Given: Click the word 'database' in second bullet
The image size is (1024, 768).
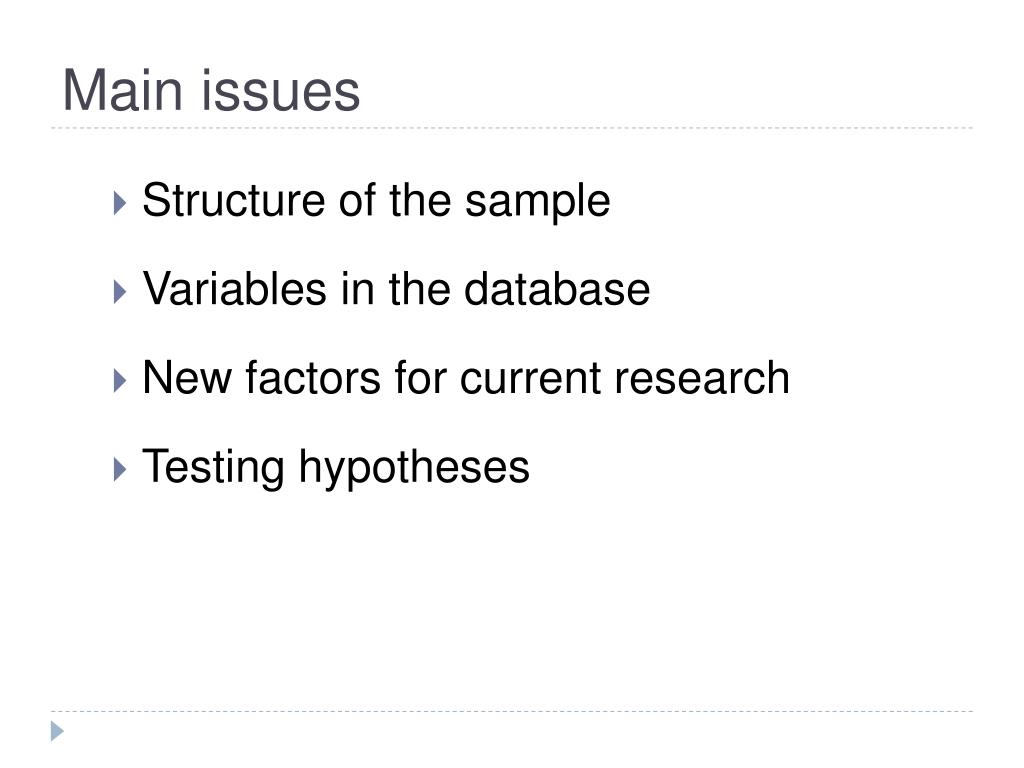Looking at the screenshot, I should point(557,289).
